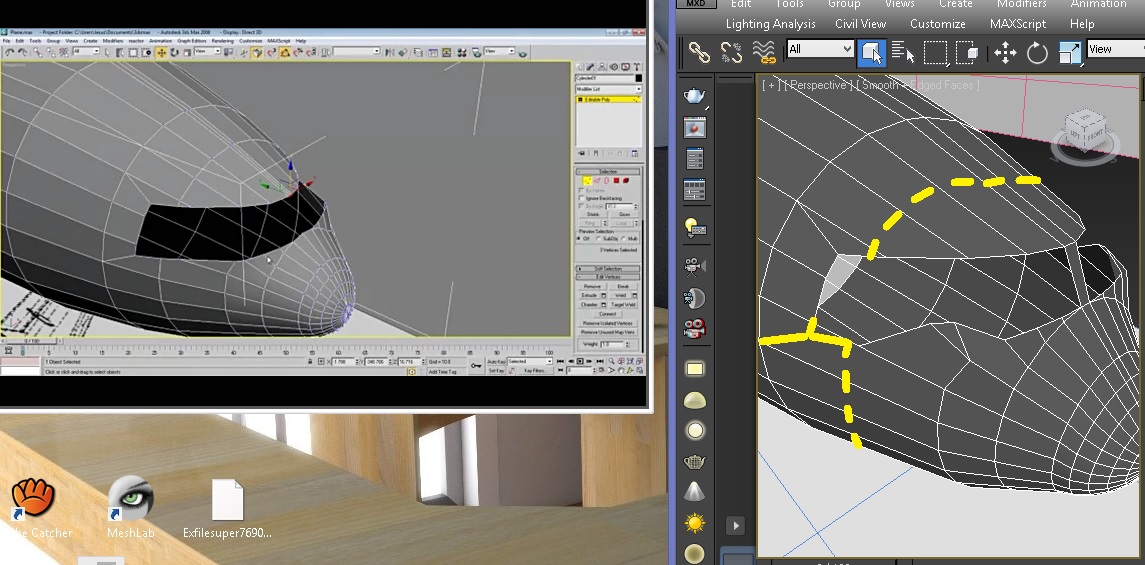Open the Rendering menu in left window
This screenshot has width=1145, height=565.
coord(223,41)
